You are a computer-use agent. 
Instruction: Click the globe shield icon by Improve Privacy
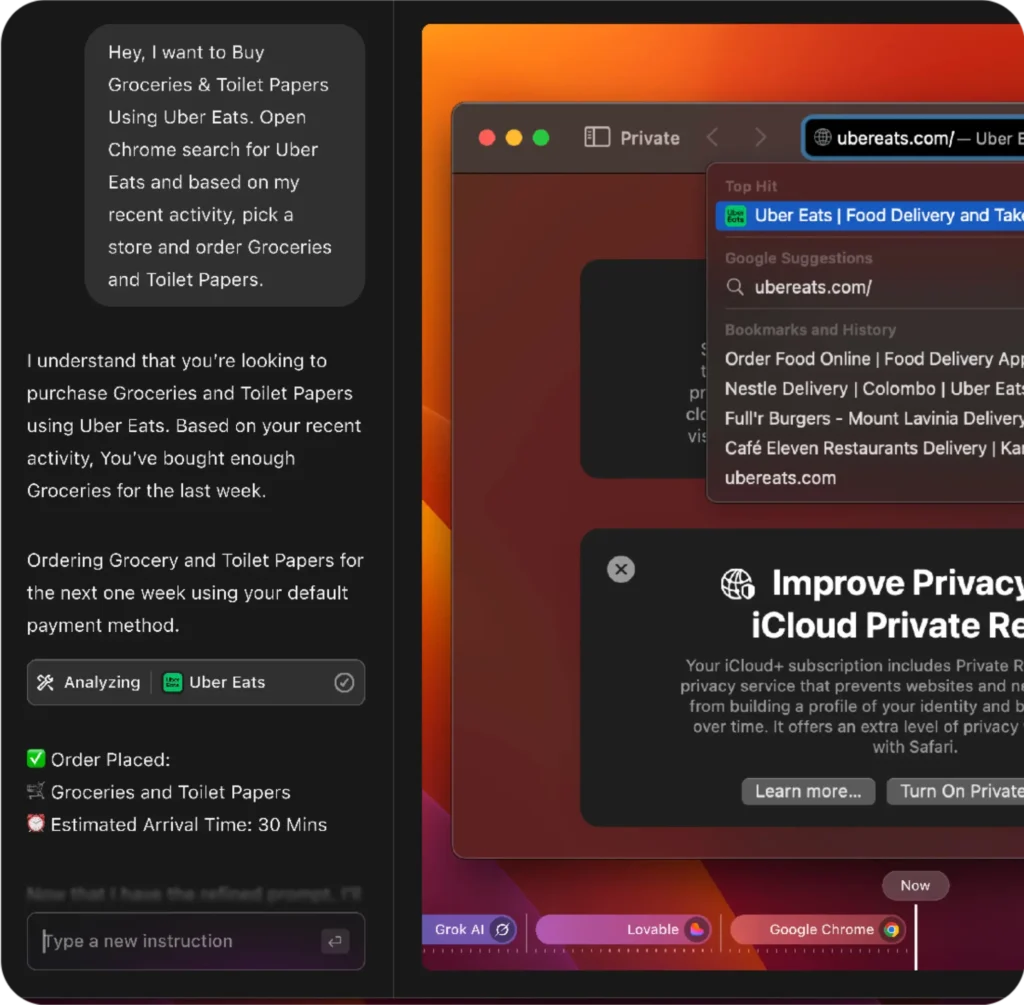737,583
